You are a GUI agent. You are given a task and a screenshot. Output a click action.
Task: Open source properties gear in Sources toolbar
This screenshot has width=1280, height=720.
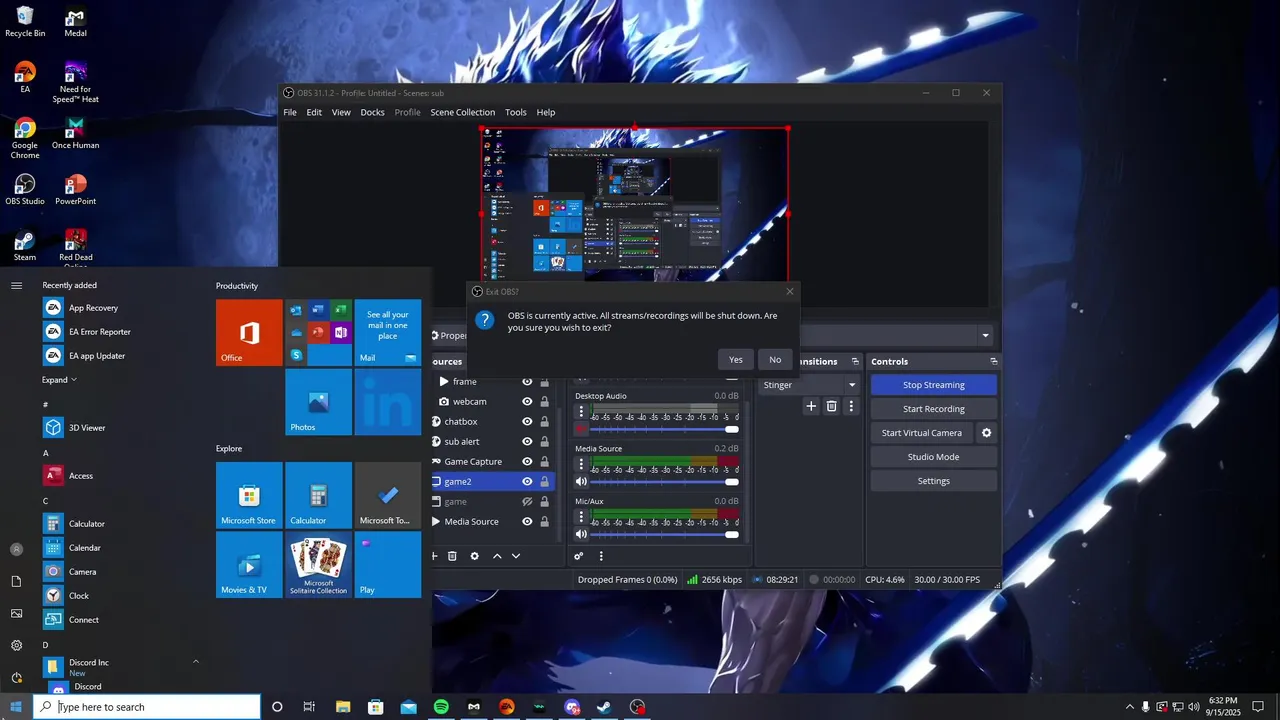475,556
